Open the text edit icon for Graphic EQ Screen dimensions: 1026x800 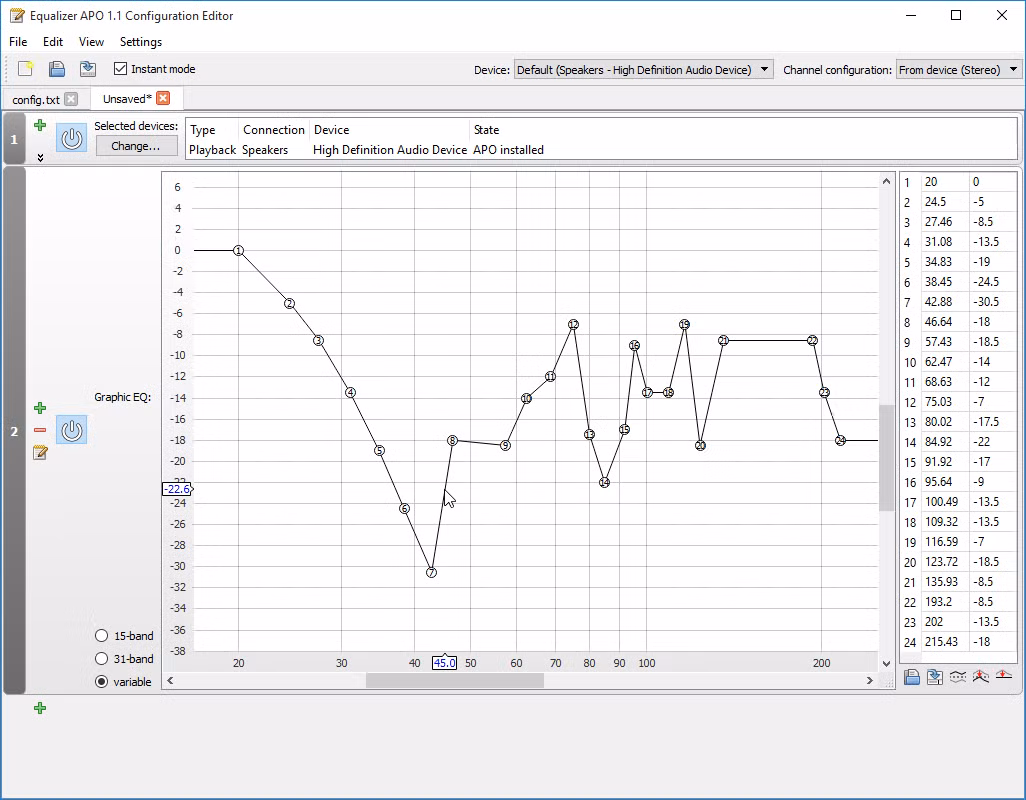pyautogui.click(x=40, y=452)
